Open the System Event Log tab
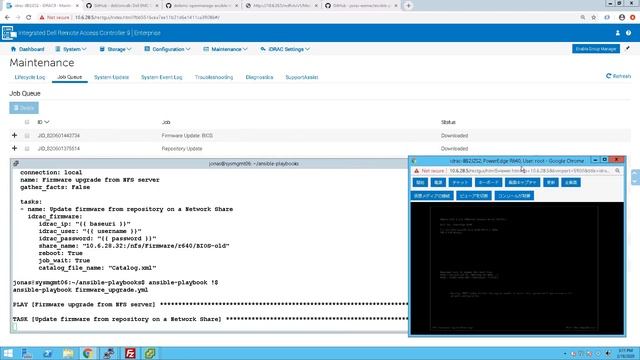Viewport: 640px width, 360px height. (162, 77)
